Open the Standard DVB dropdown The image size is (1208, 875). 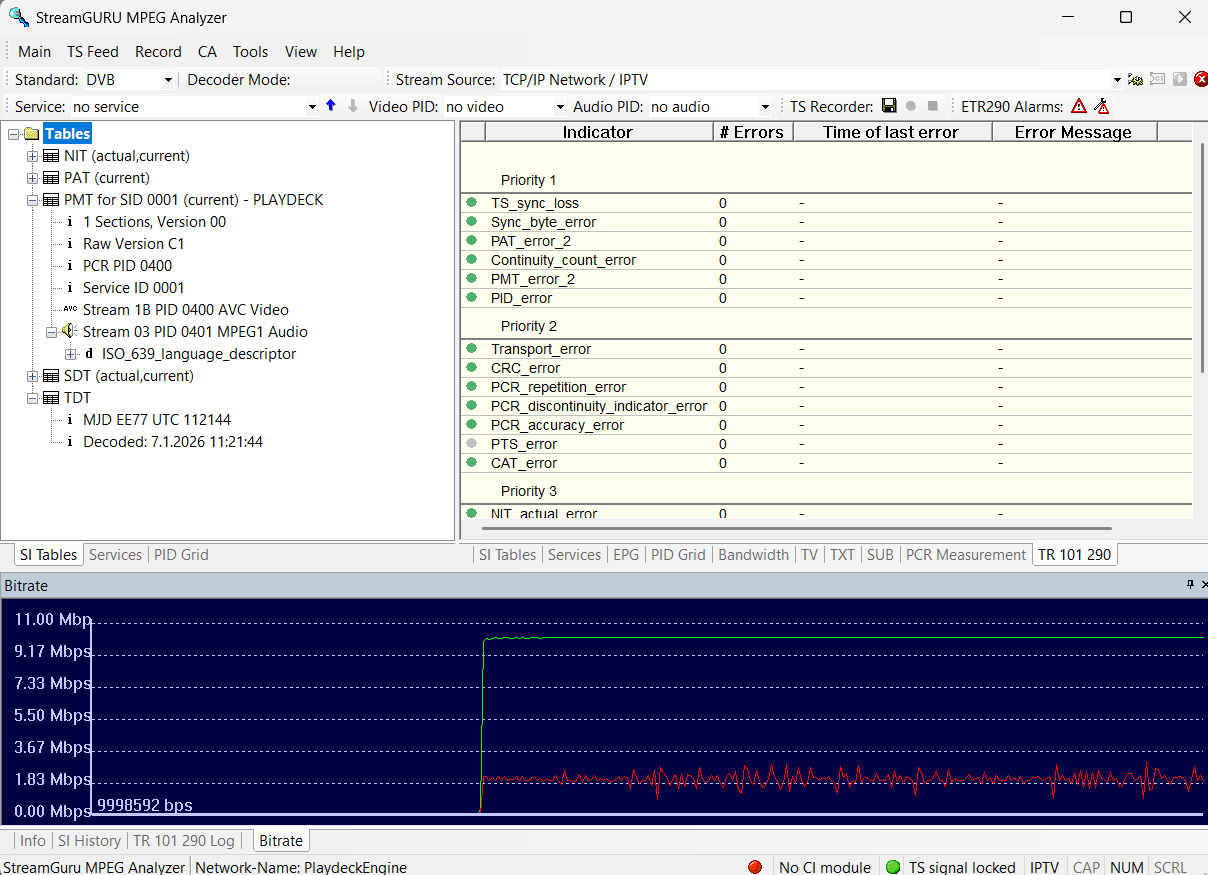click(167, 80)
